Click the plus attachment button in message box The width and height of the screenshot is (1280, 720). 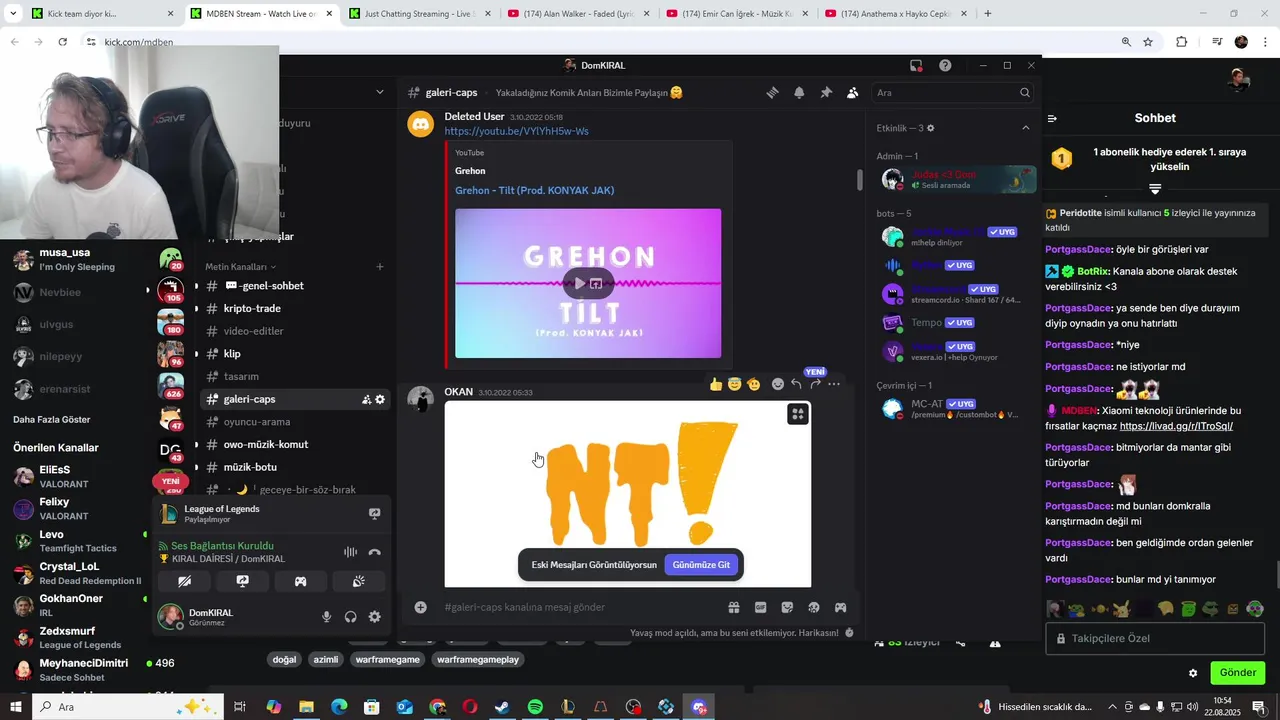(421, 607)
